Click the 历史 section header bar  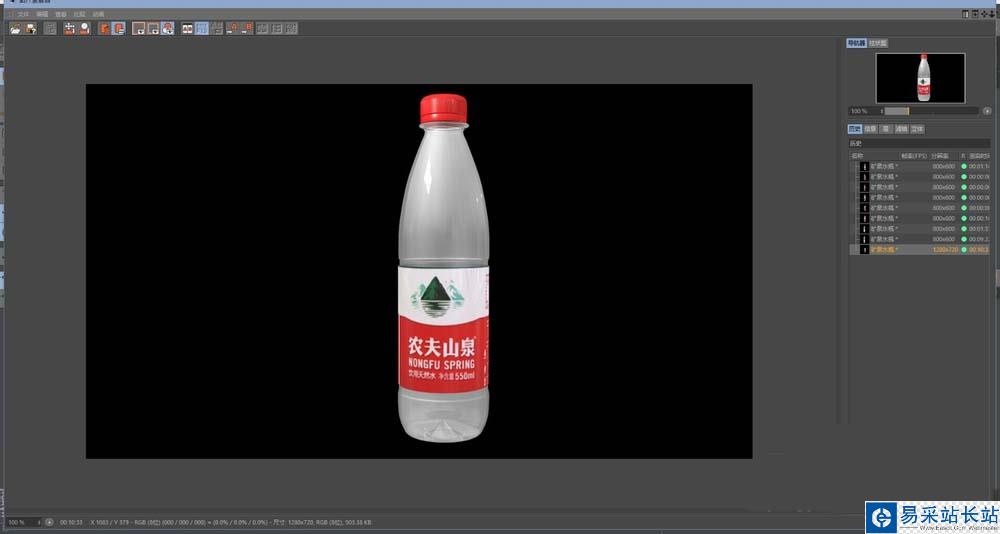point(918,144)
